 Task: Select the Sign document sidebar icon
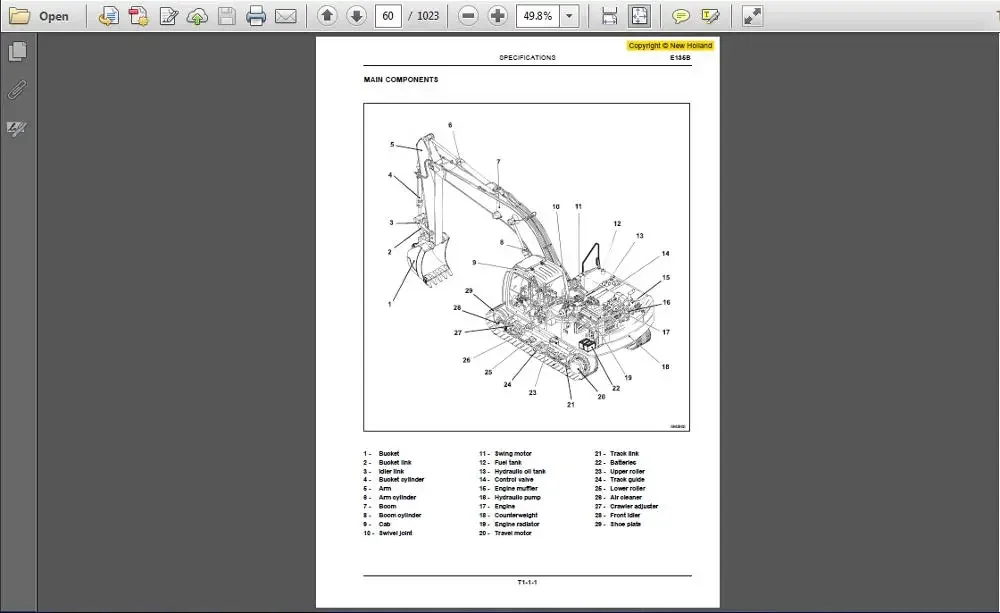click(15, 128)
